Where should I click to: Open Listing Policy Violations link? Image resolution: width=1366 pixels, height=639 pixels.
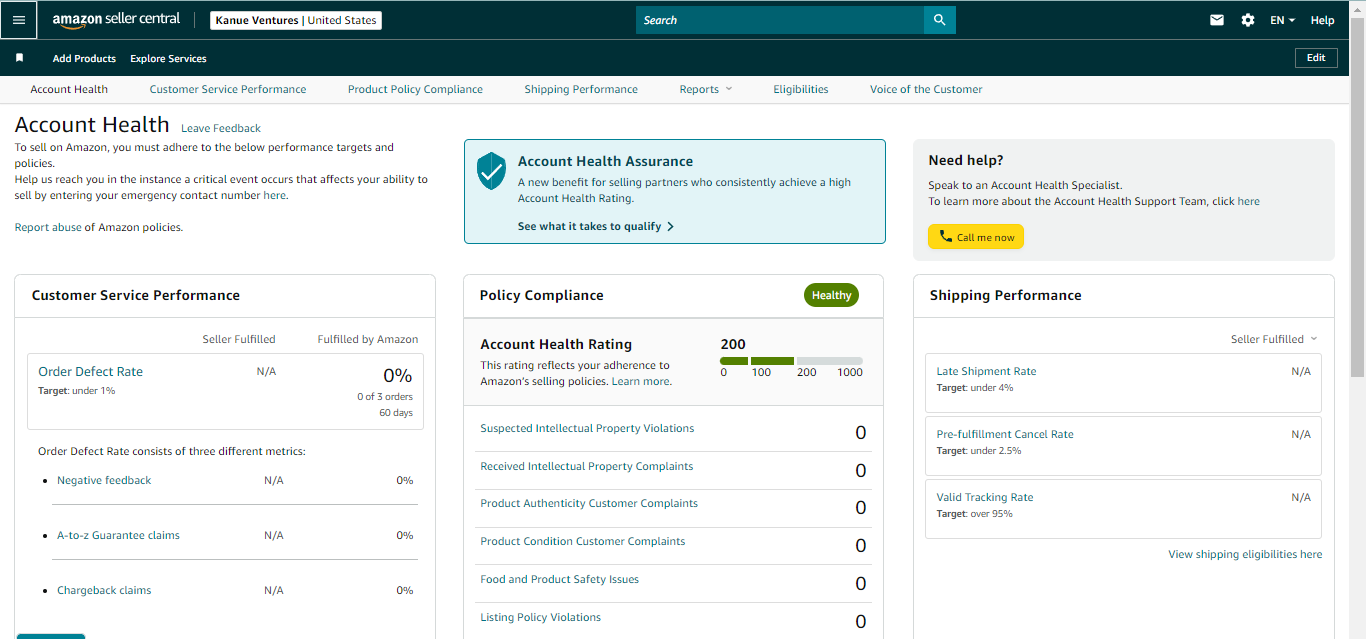(540, 617)
